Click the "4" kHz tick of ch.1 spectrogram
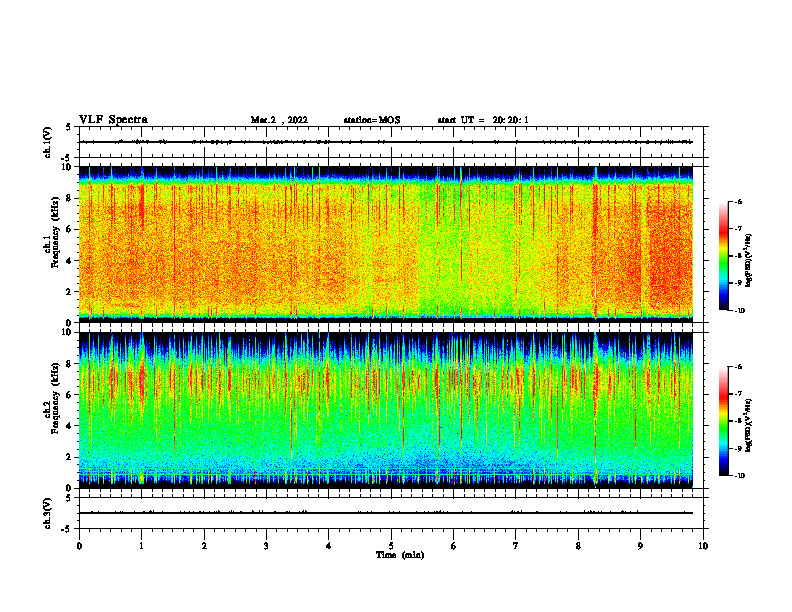 (x=70, y=261)
